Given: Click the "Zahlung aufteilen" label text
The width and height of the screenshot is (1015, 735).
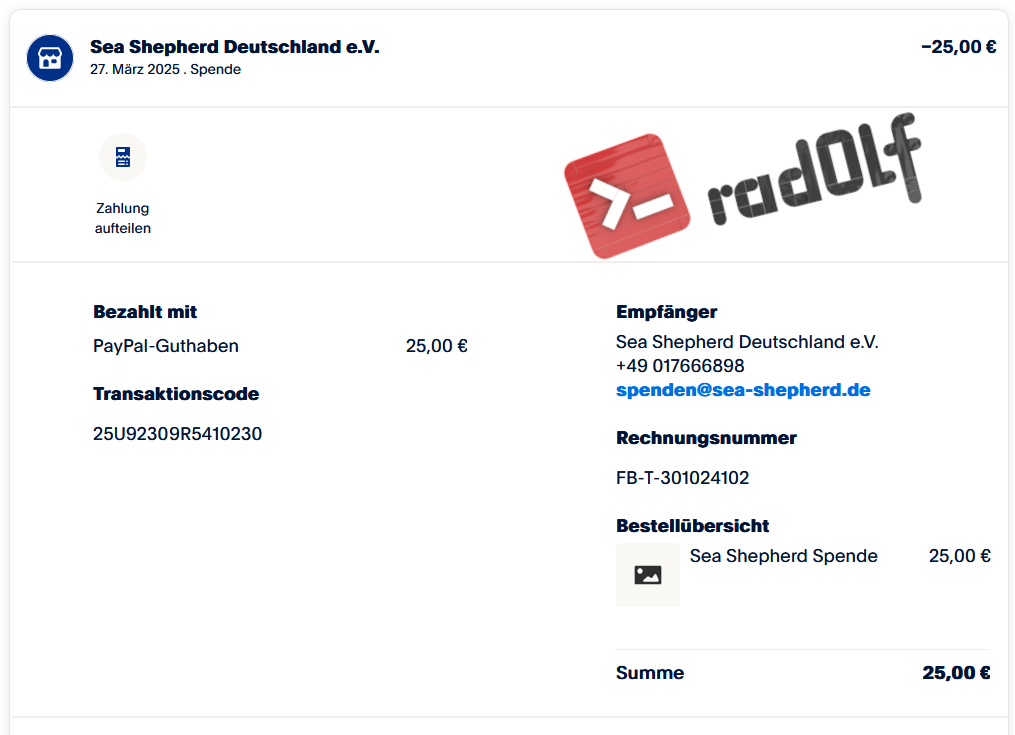Looking at the screenshot, I should 123,218.
